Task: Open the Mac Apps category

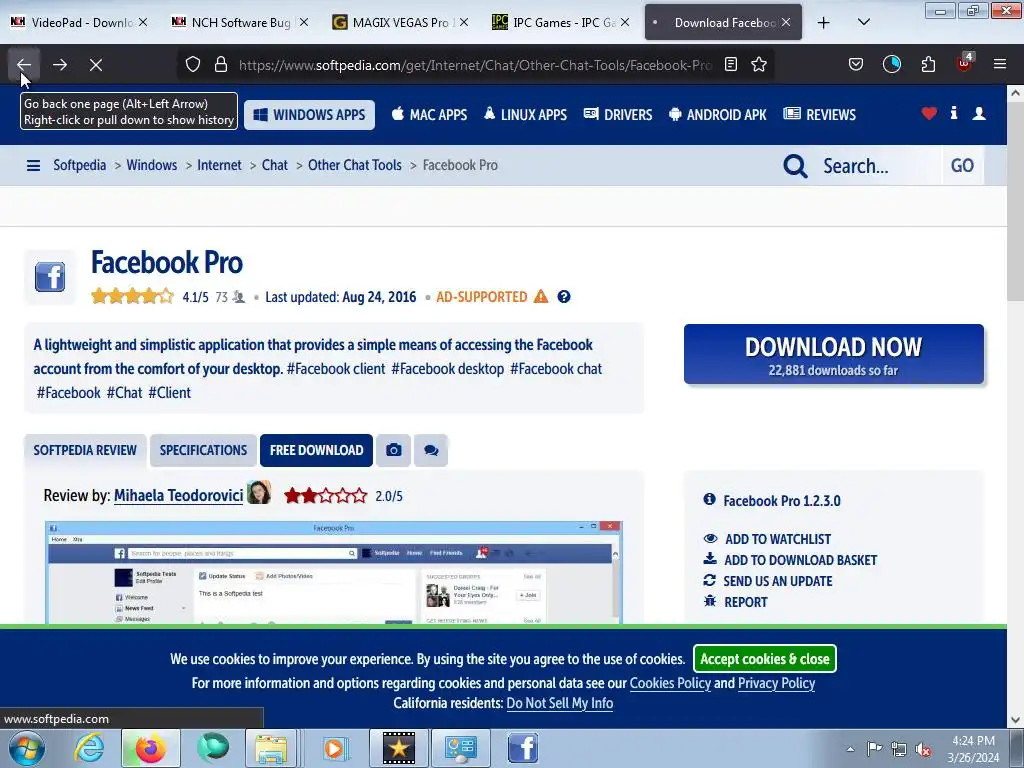Action: (x=429, y=115)
